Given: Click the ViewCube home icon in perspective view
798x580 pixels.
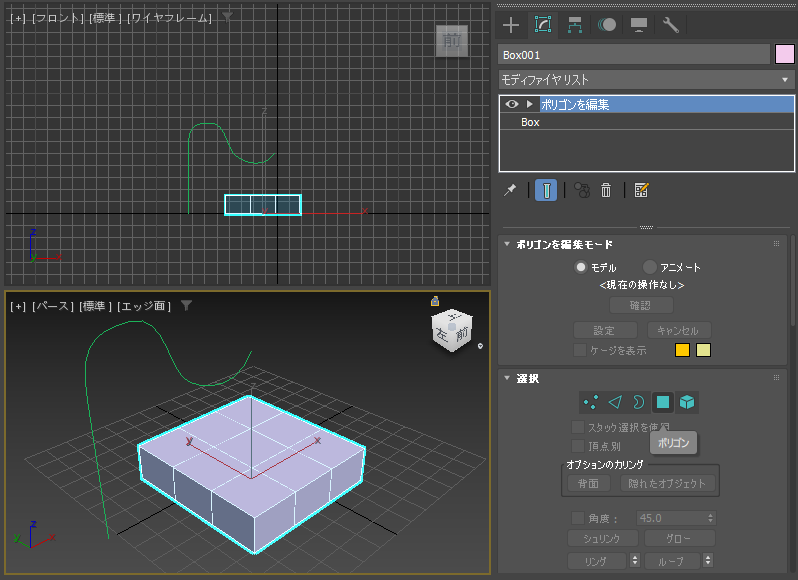Looking at the screenshot, I should click(435, 301).
